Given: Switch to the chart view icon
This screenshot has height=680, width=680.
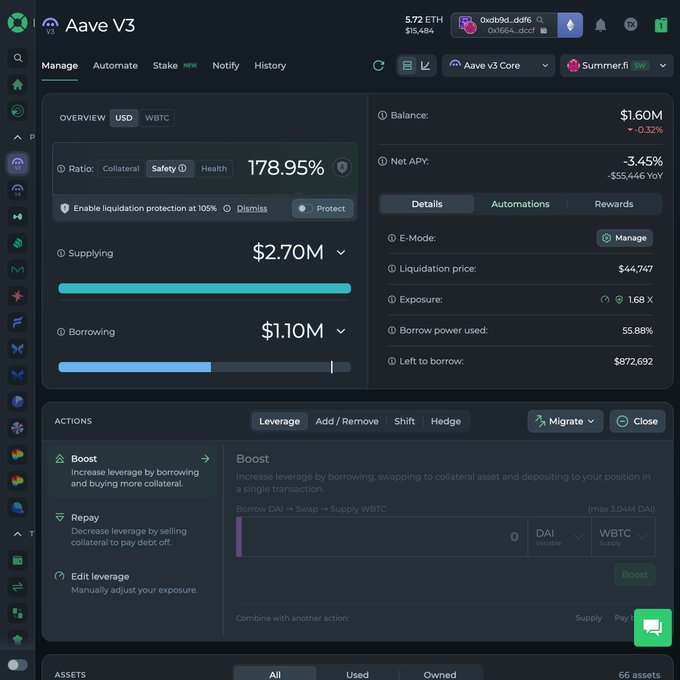Looking at the screenshot, I should tap(425, 65).
